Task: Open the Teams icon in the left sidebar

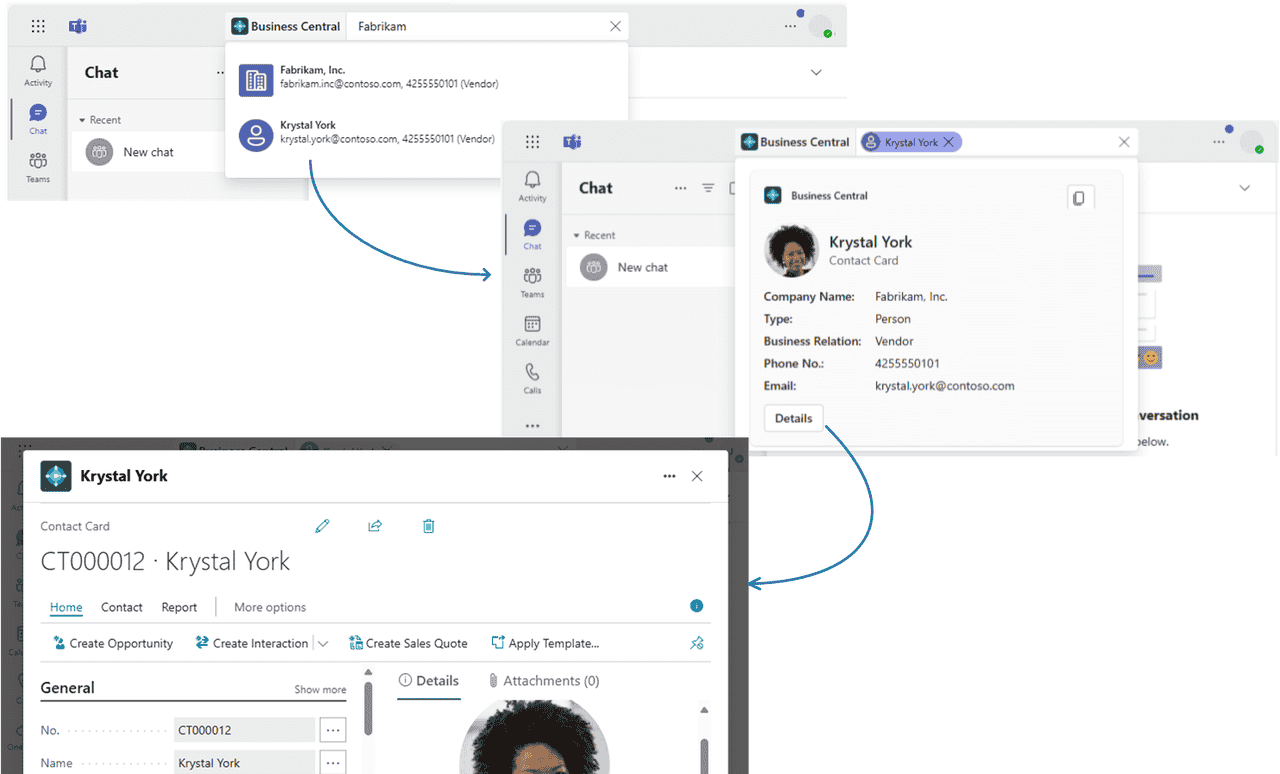Action: [532, 280]
